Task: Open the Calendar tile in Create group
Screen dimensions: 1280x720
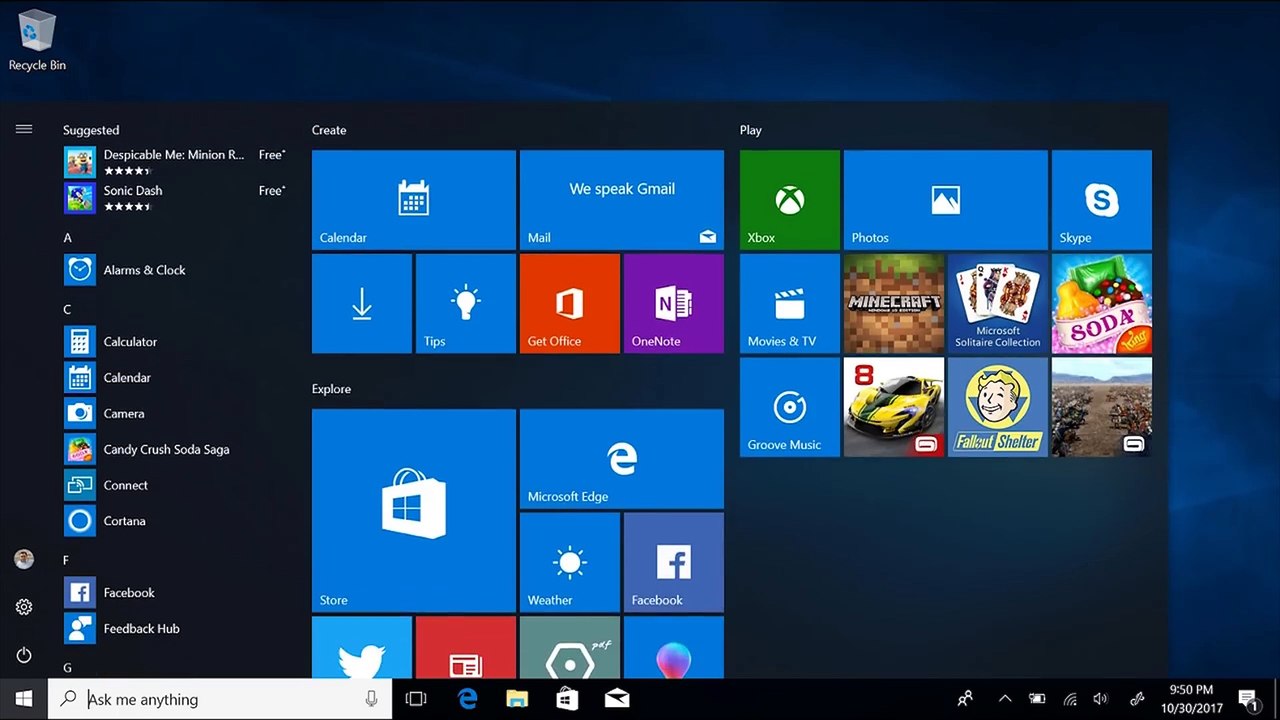Action: [414, 200]
